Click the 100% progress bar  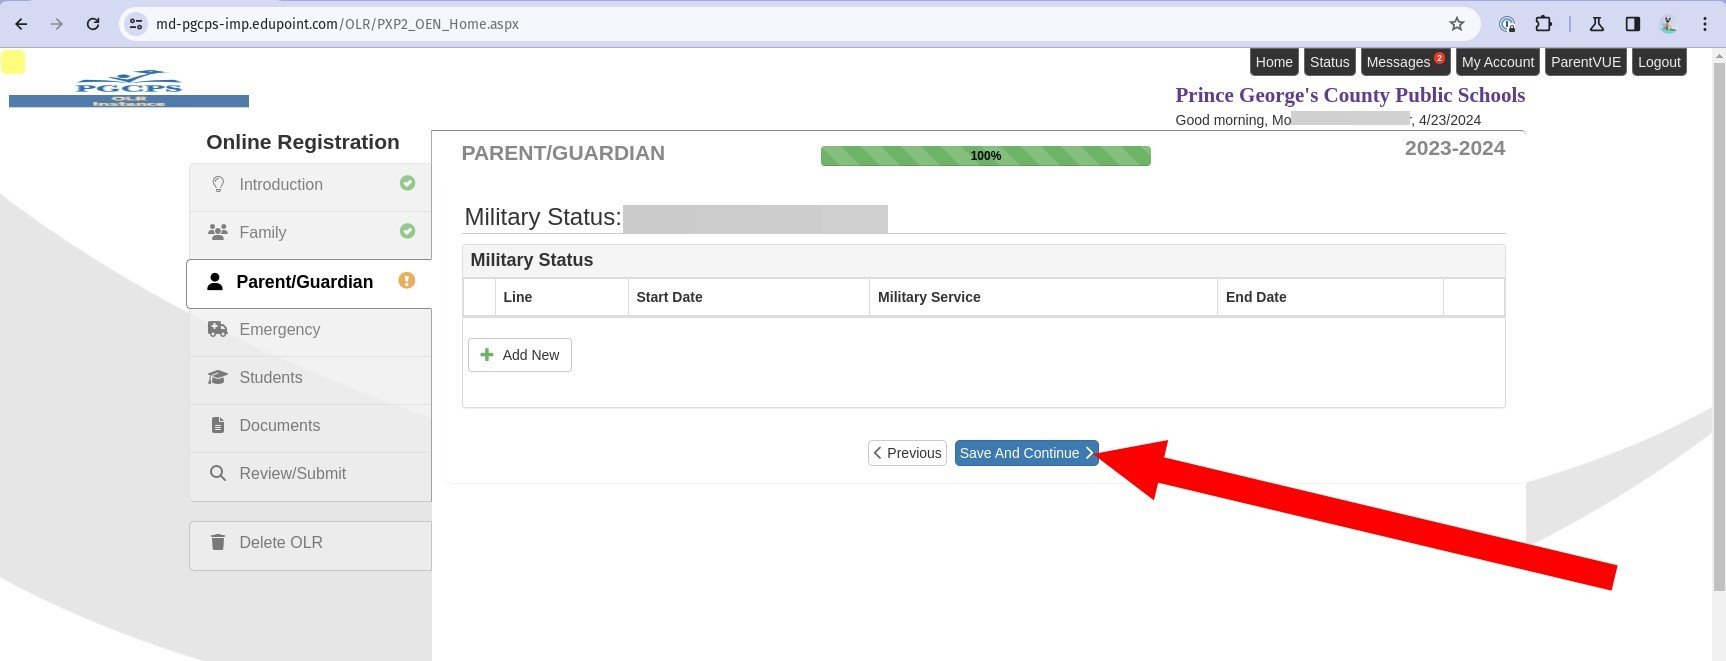tap(985, 156)
